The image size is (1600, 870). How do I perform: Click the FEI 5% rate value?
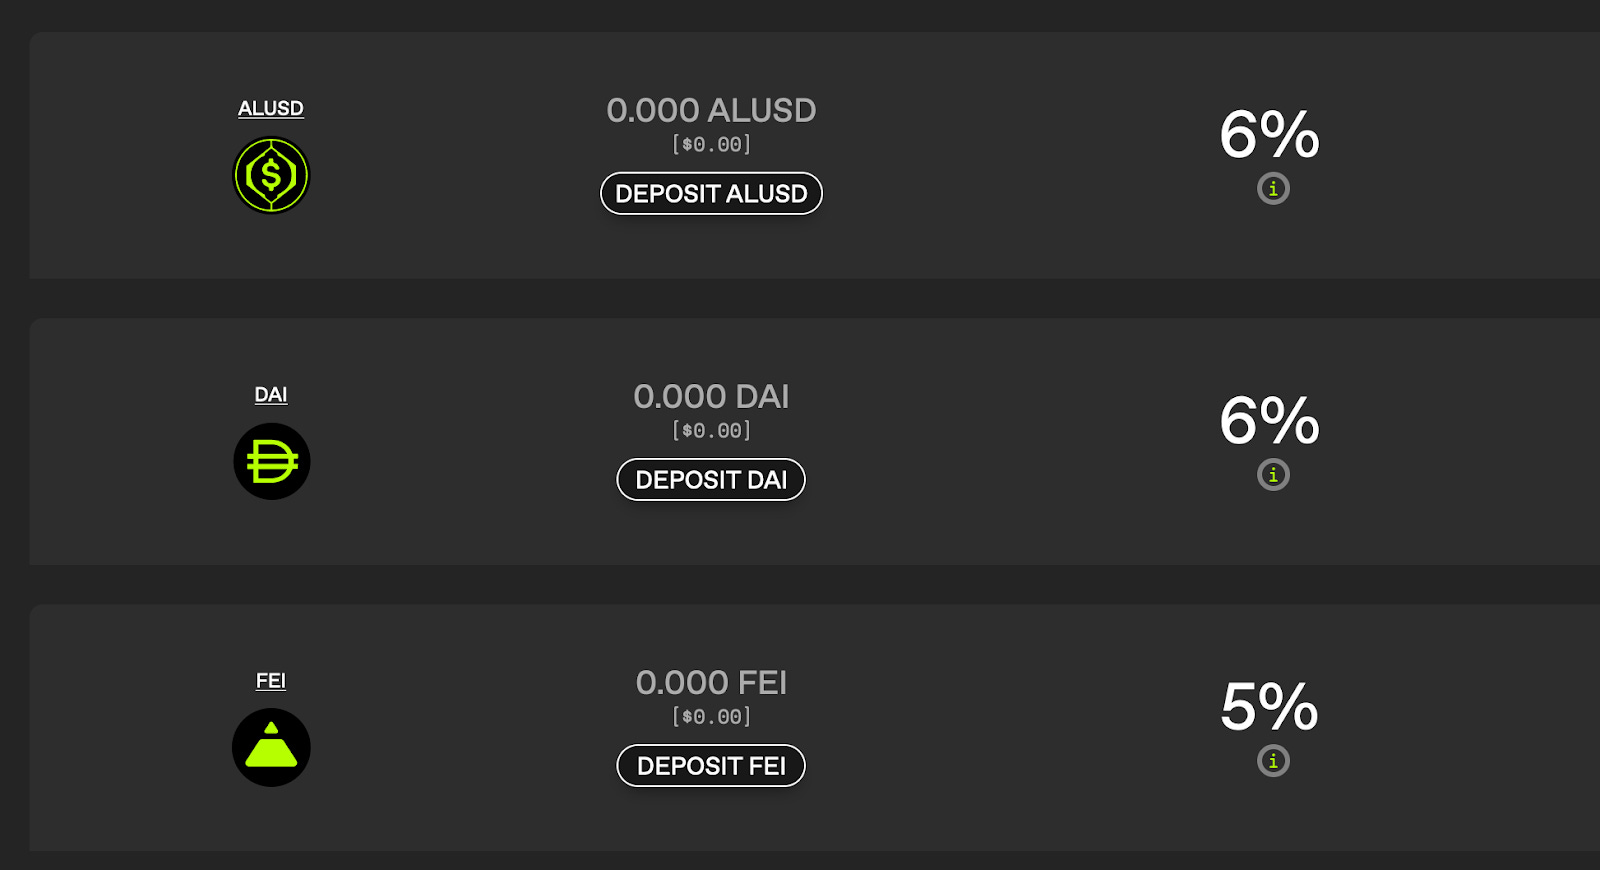coord(1269,706)
